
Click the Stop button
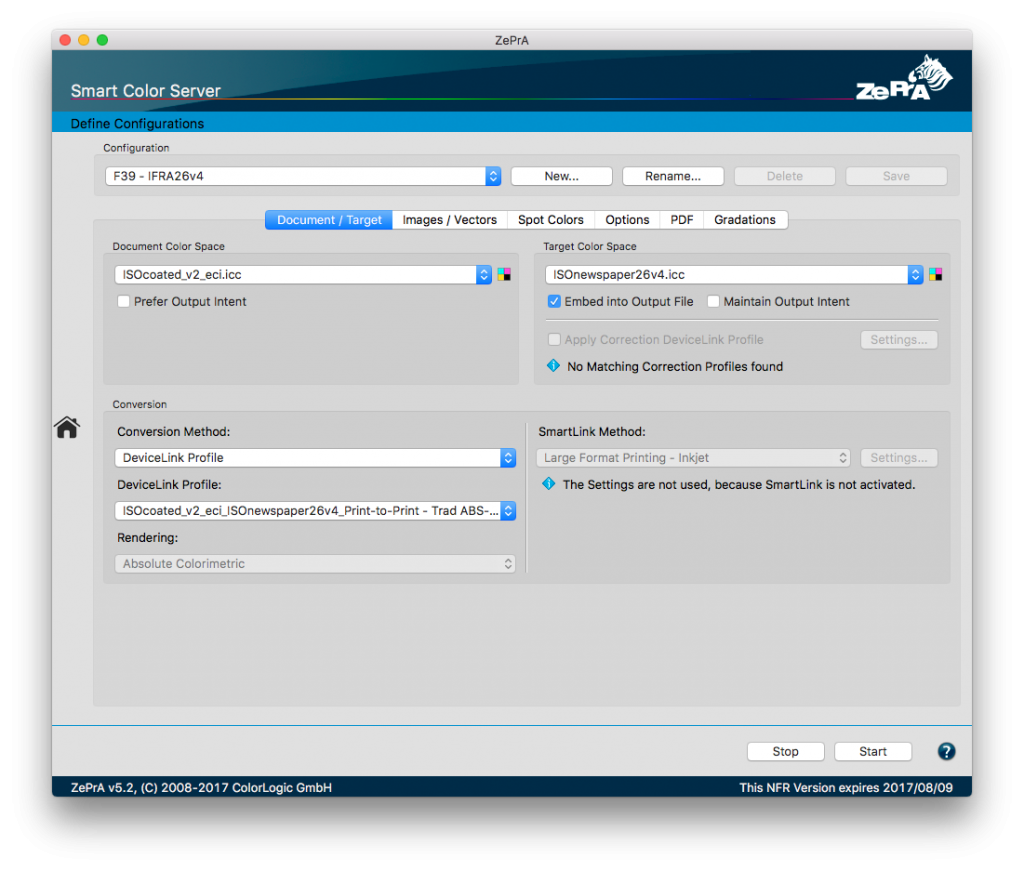click(x=786, y=752)
